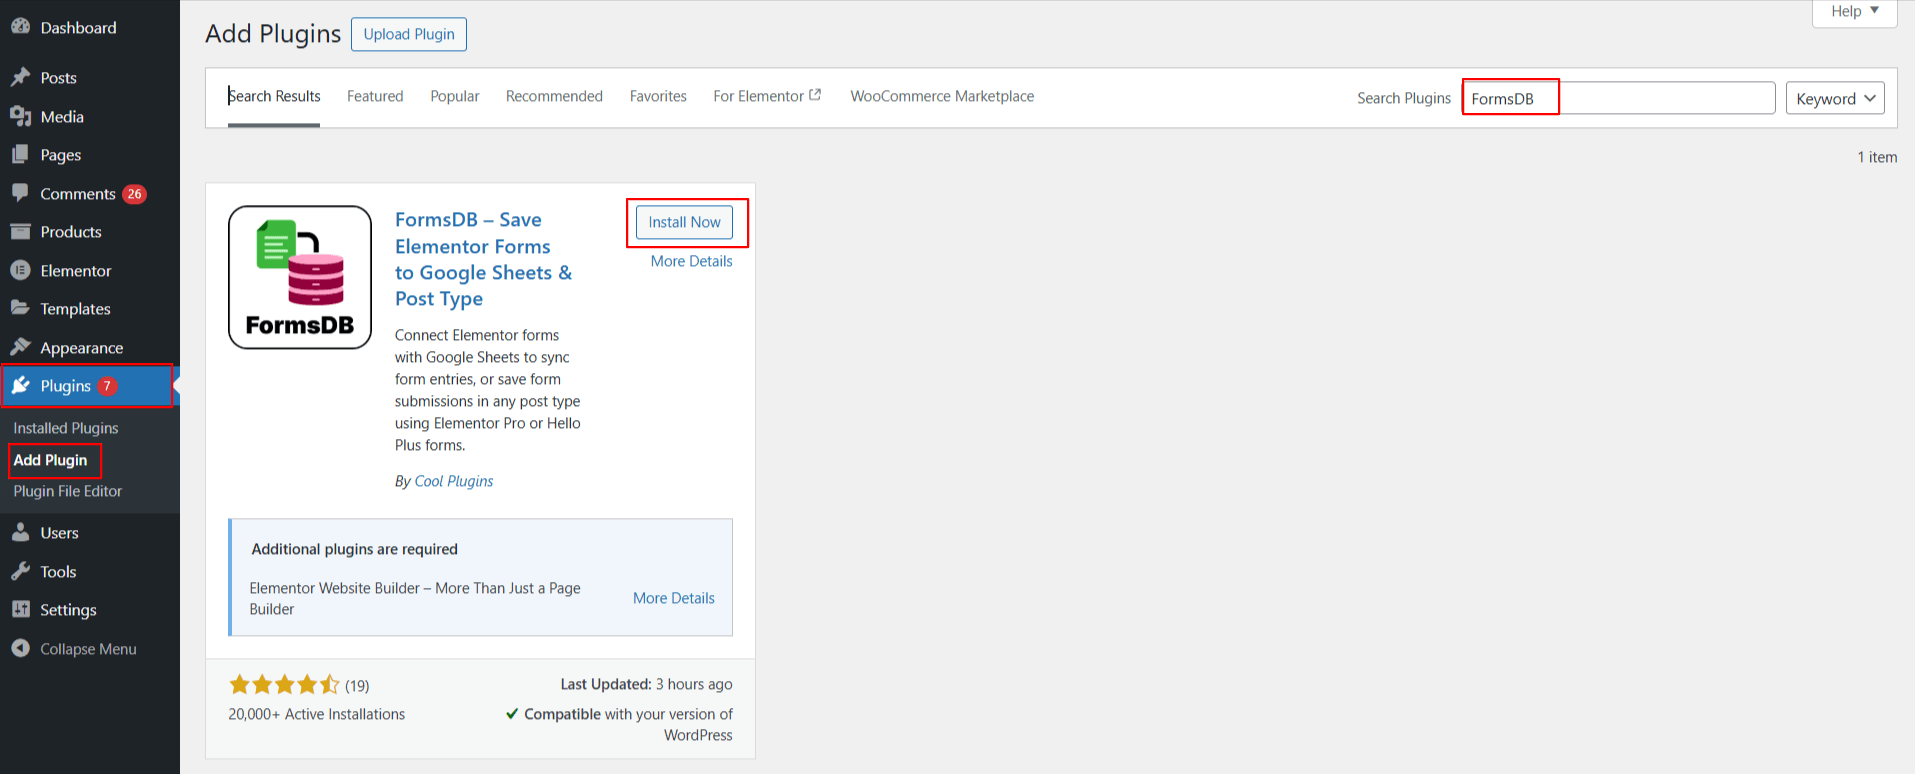Image resolution: width=1915 pixels, height=774 pixels.
Task: Click the Users person icon
Action: tap(20, 533)
